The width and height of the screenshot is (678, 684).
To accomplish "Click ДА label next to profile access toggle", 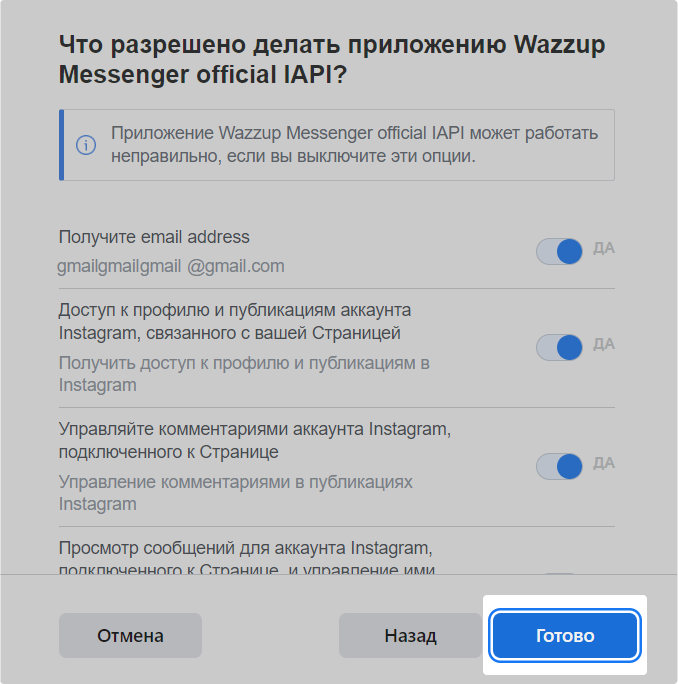I will pyautogui.click(x=604, y=344).
